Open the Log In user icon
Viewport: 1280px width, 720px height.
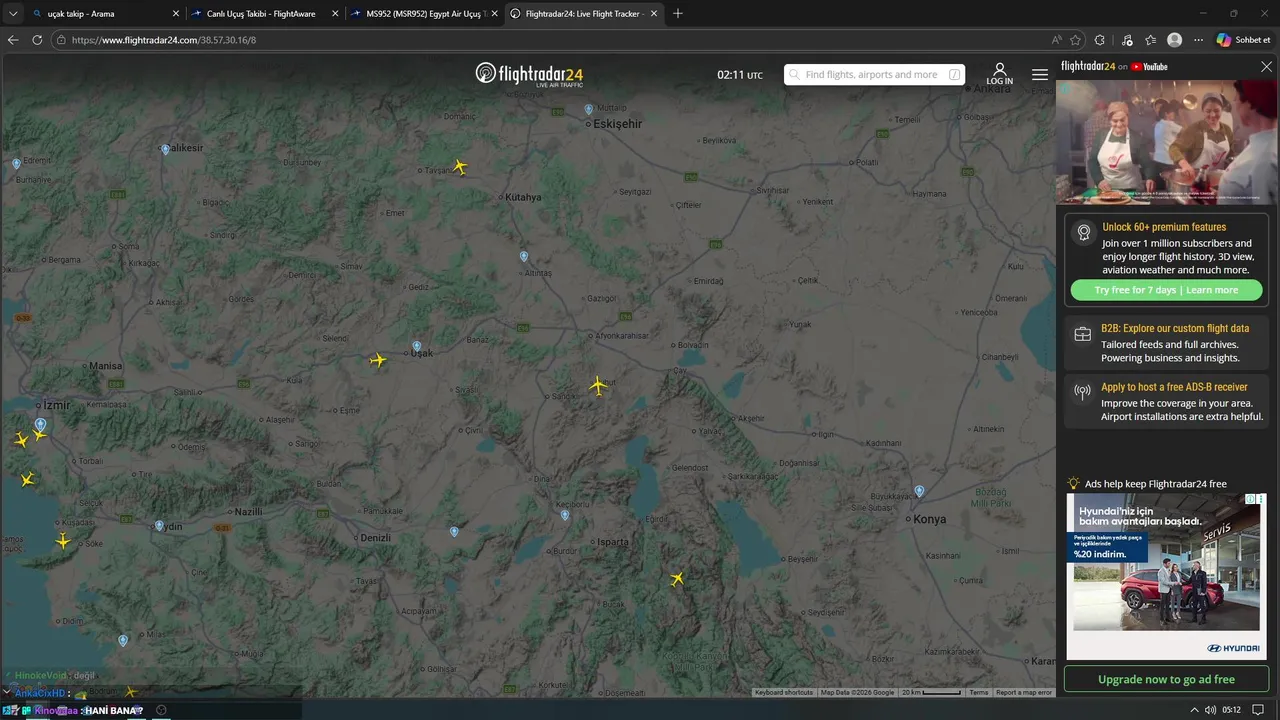point(999,75)
